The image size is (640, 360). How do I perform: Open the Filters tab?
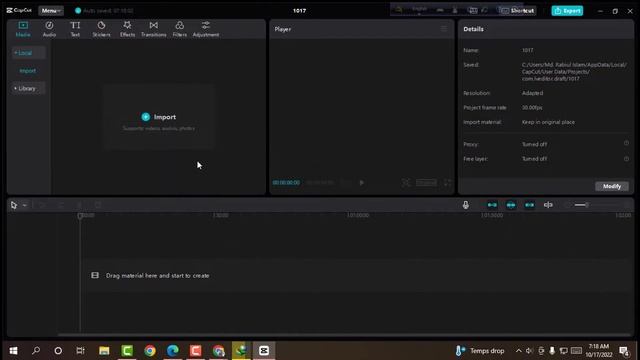click(x=180, y=29)
